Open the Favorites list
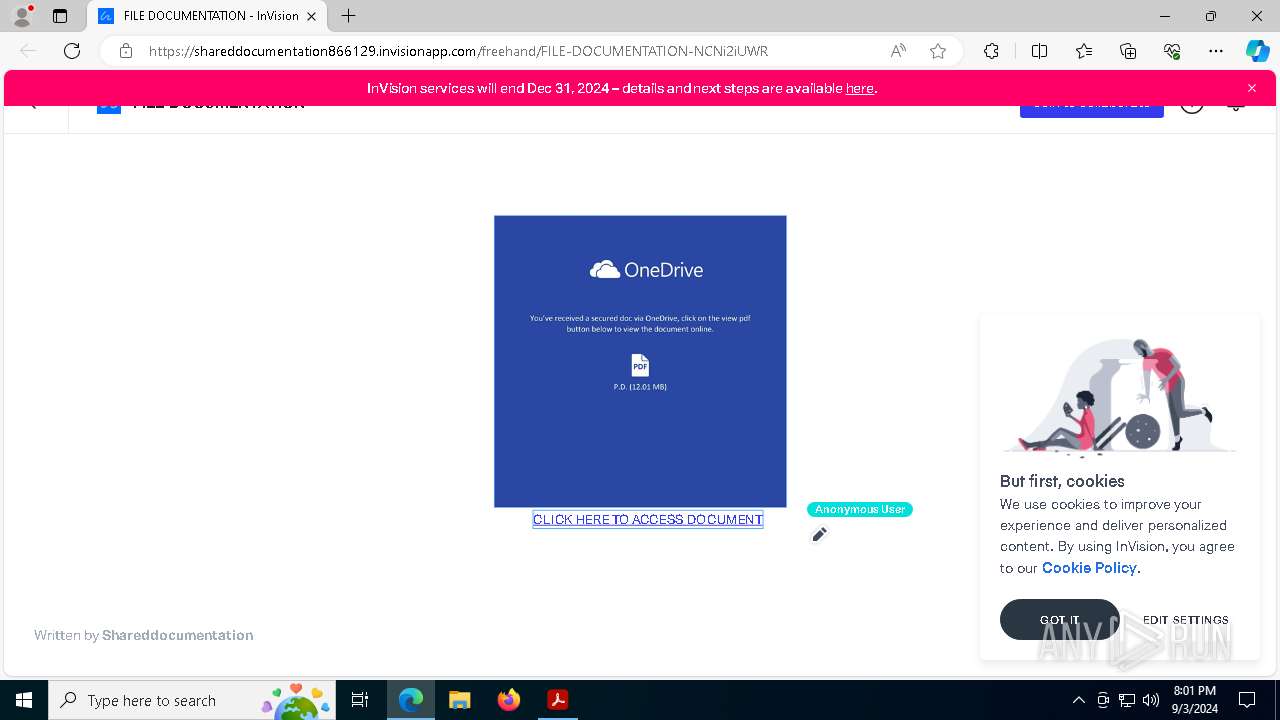 click(1084, 51)
